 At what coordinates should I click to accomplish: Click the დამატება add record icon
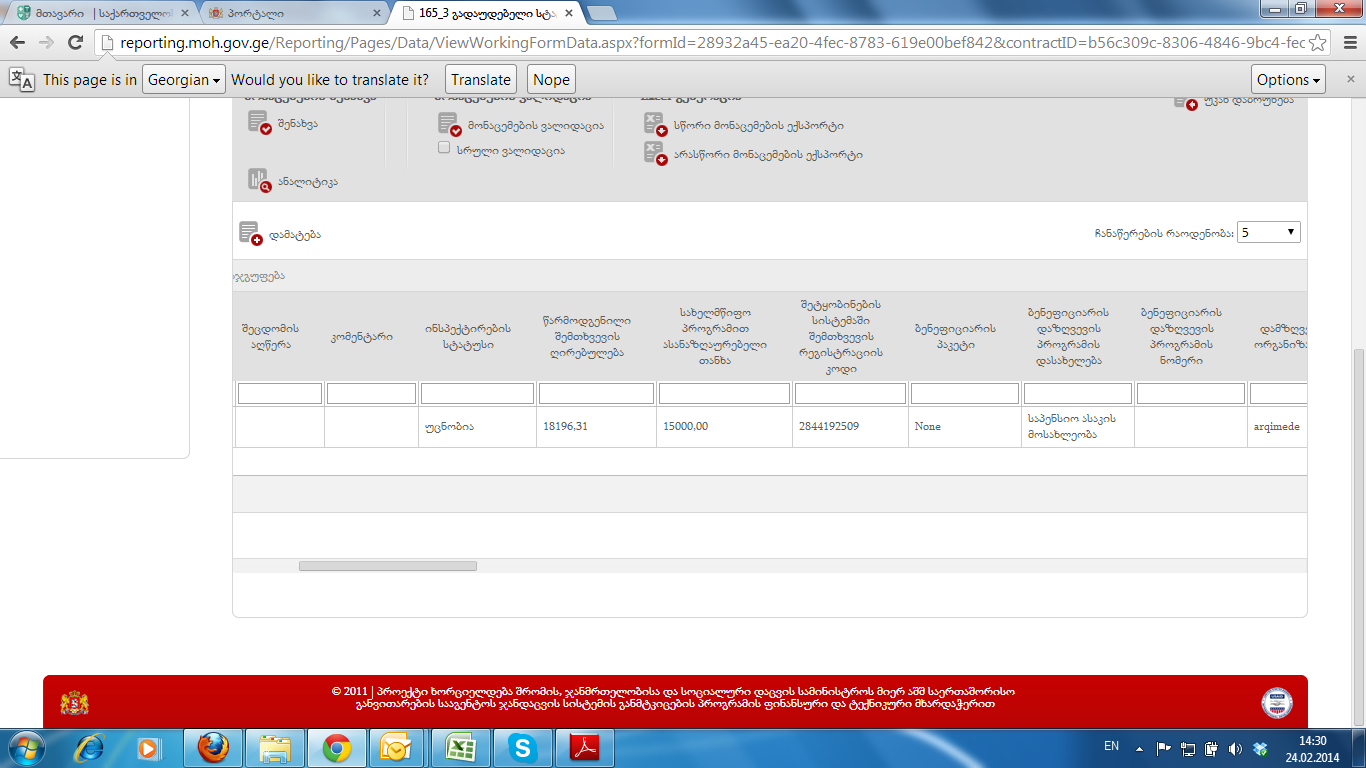click(250, 233)
